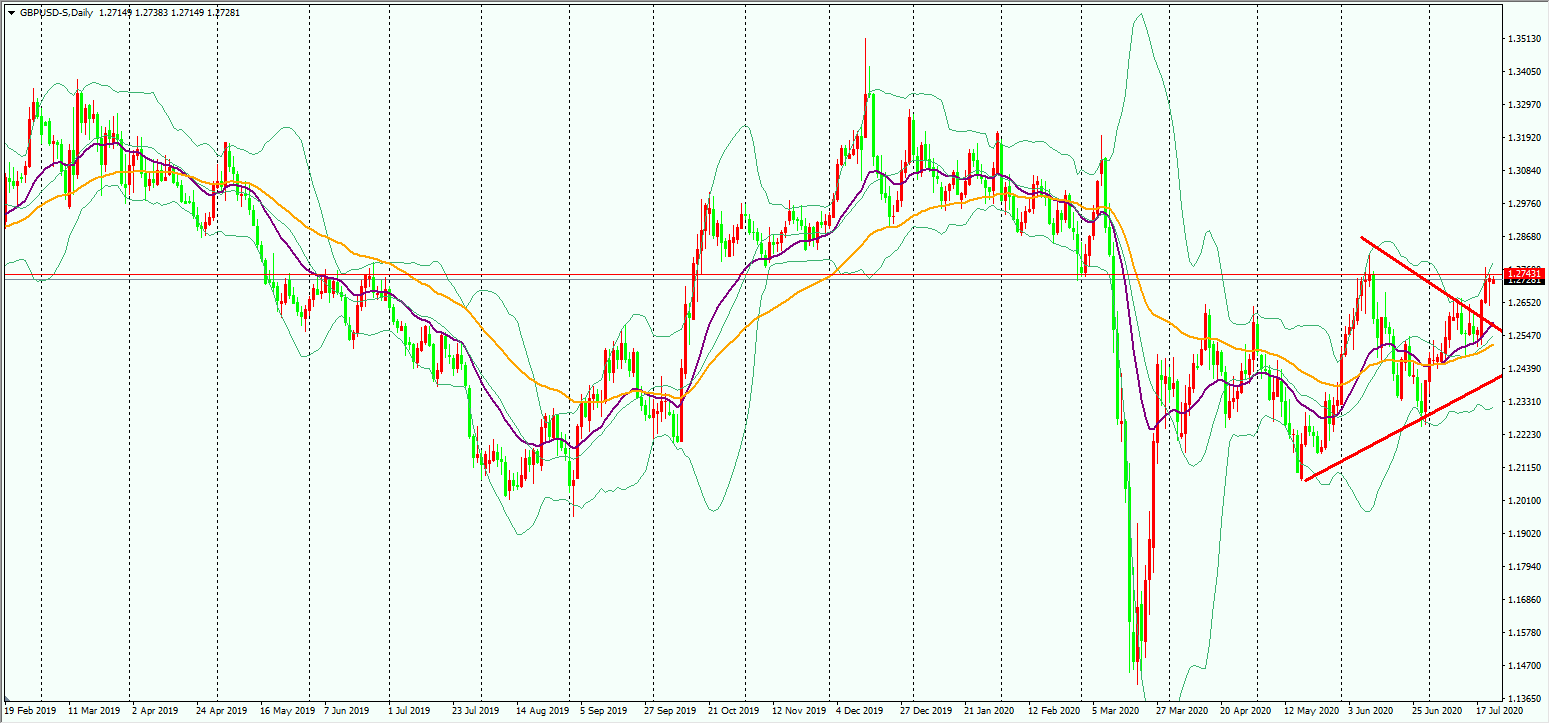
Task: Click the 12 Nov 2019 date label
Action: click(799, 712)
